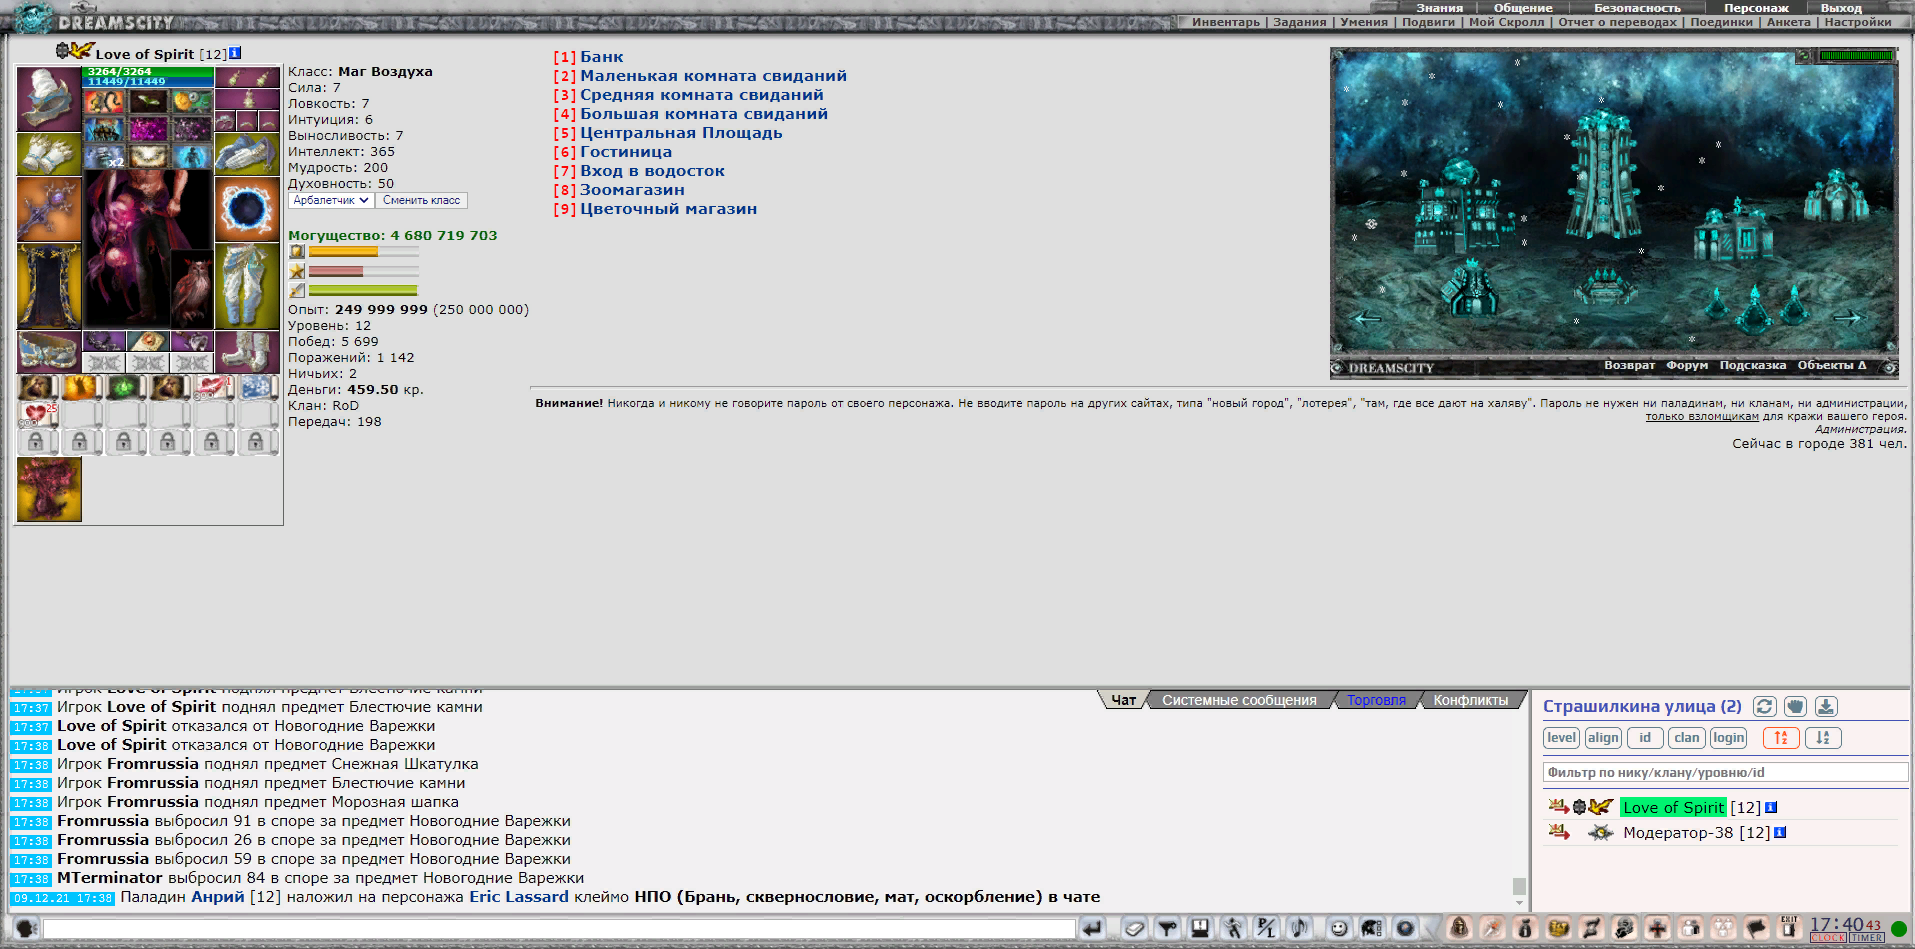Click Форум under the map

coord(1687,365)
